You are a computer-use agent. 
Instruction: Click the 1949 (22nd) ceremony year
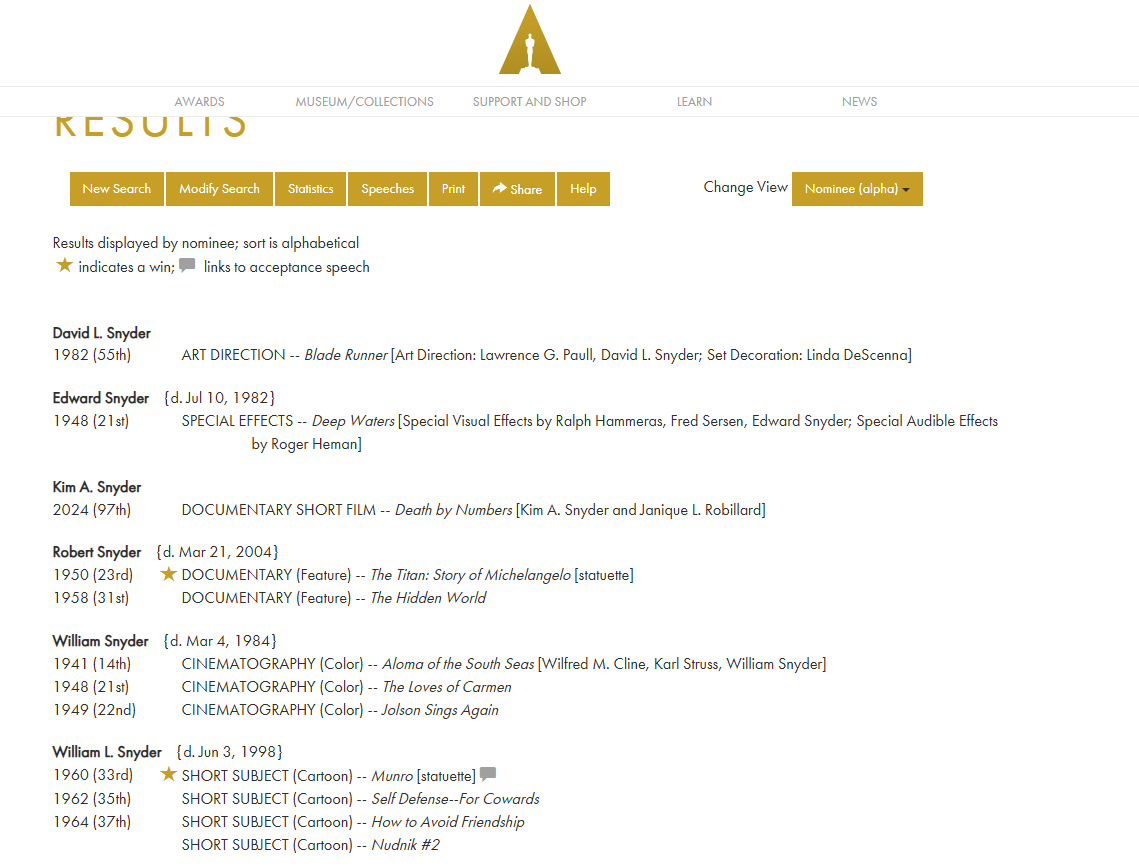[94, 710]
